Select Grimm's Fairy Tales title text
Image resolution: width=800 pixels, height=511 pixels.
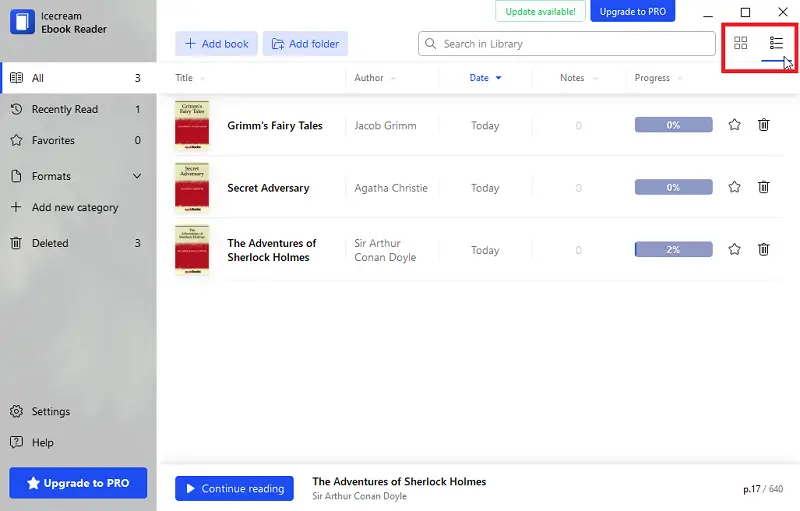coord(275,126)
